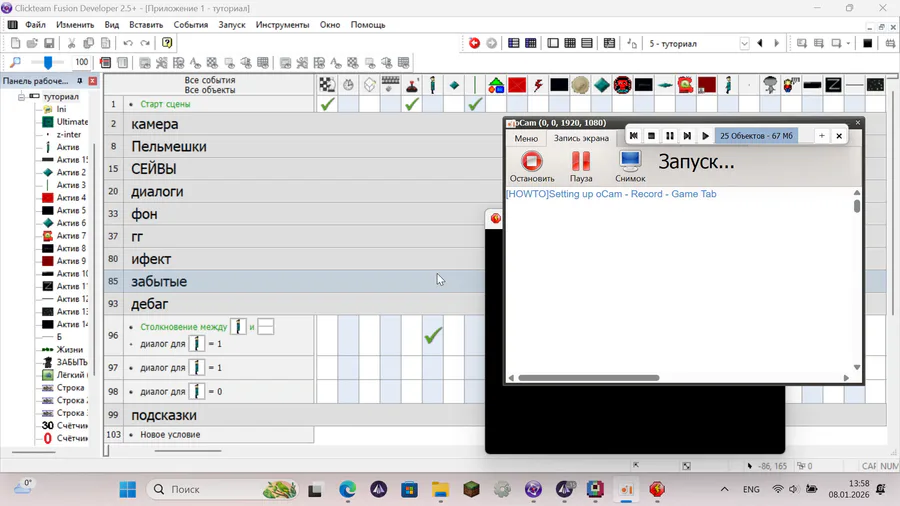Open the Запуск menu
Viewport: 900px width, 506px height.
[232, 25]
